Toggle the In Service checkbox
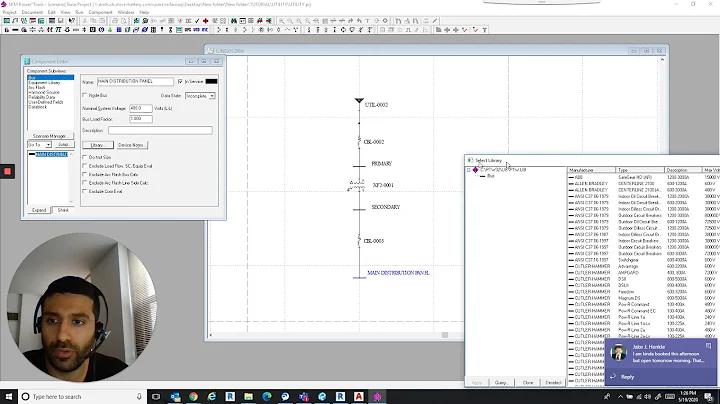The image size is (720, 404). (180, 81)
